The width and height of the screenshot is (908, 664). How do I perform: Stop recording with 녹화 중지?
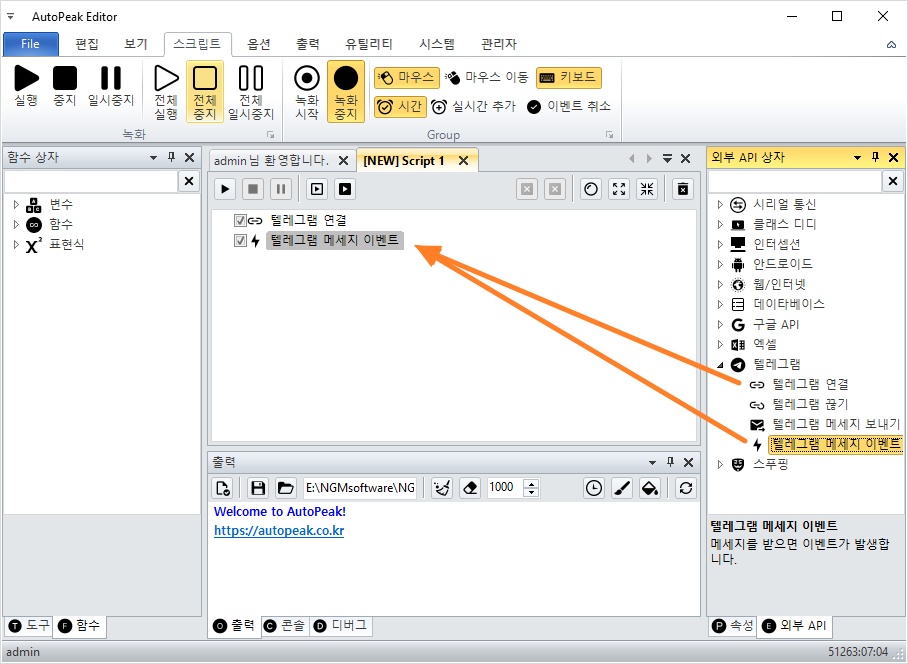click(346, 92)
